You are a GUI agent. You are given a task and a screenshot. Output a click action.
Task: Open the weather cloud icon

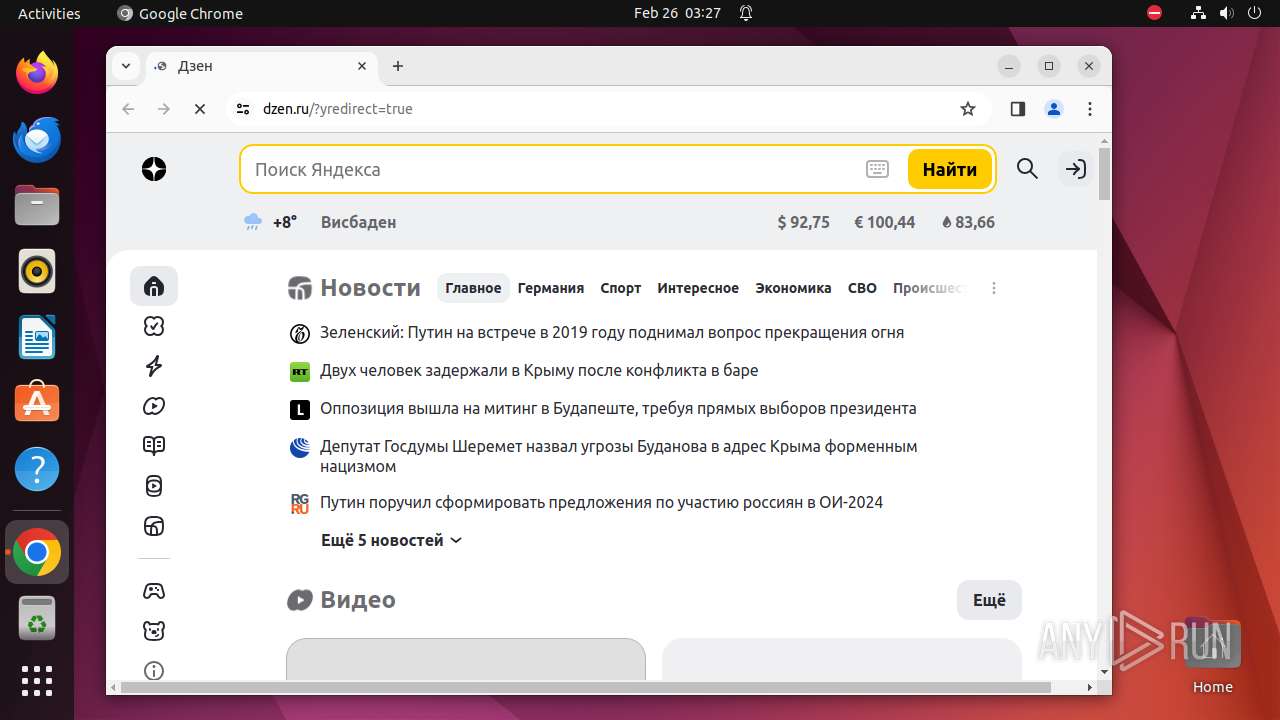click(253, 222)
